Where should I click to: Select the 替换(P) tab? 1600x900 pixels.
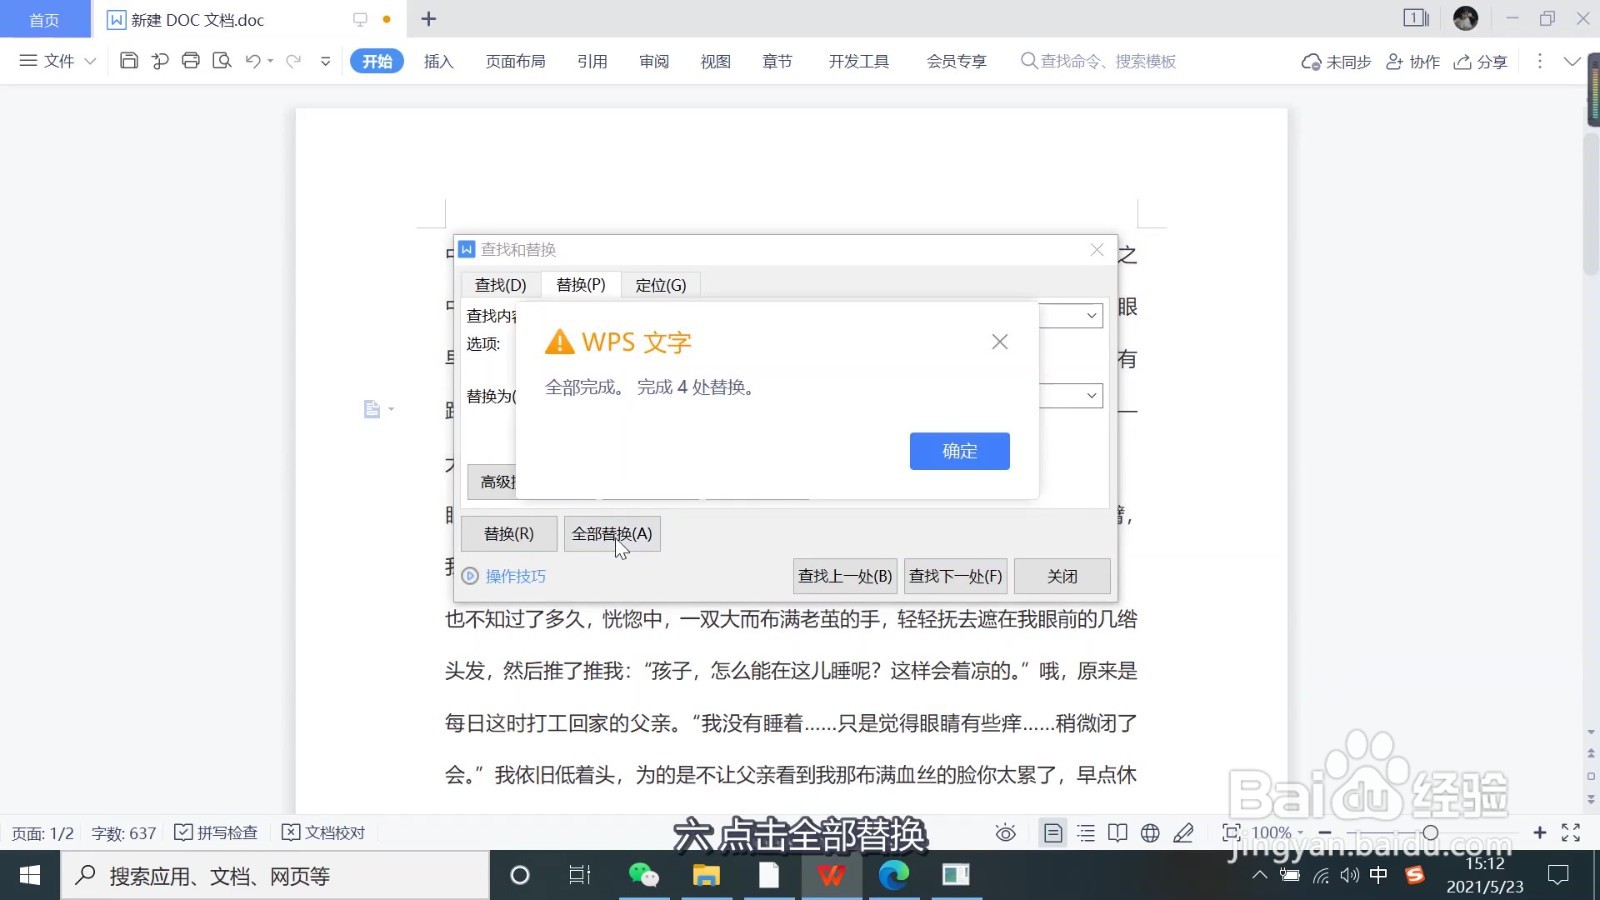581,285
